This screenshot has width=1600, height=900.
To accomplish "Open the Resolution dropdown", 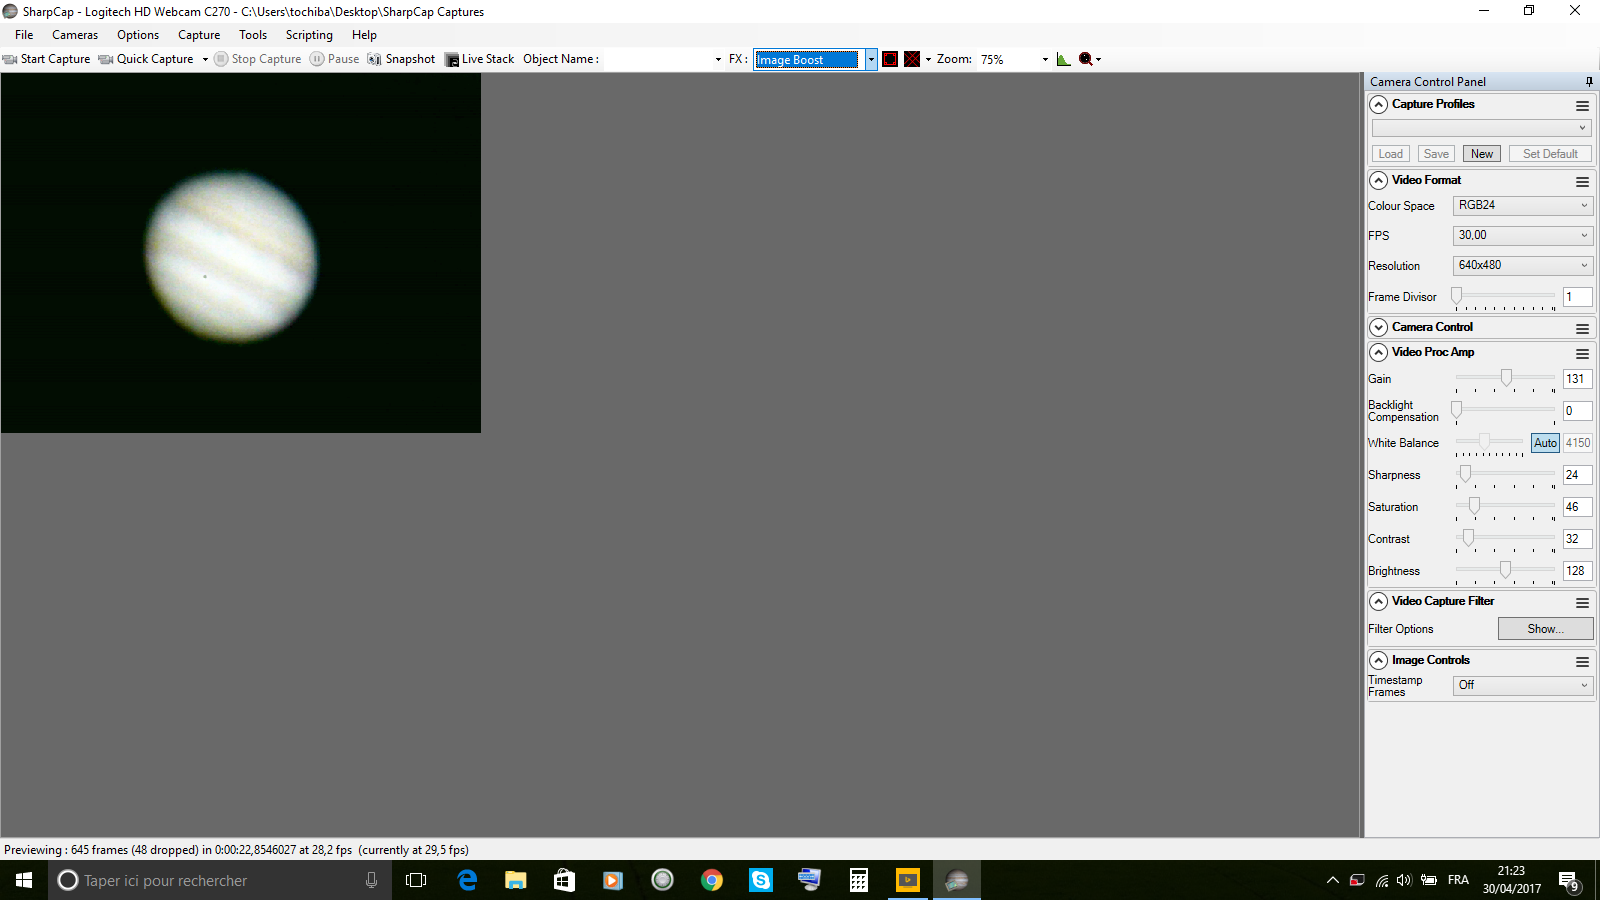I will point(1584,265).
